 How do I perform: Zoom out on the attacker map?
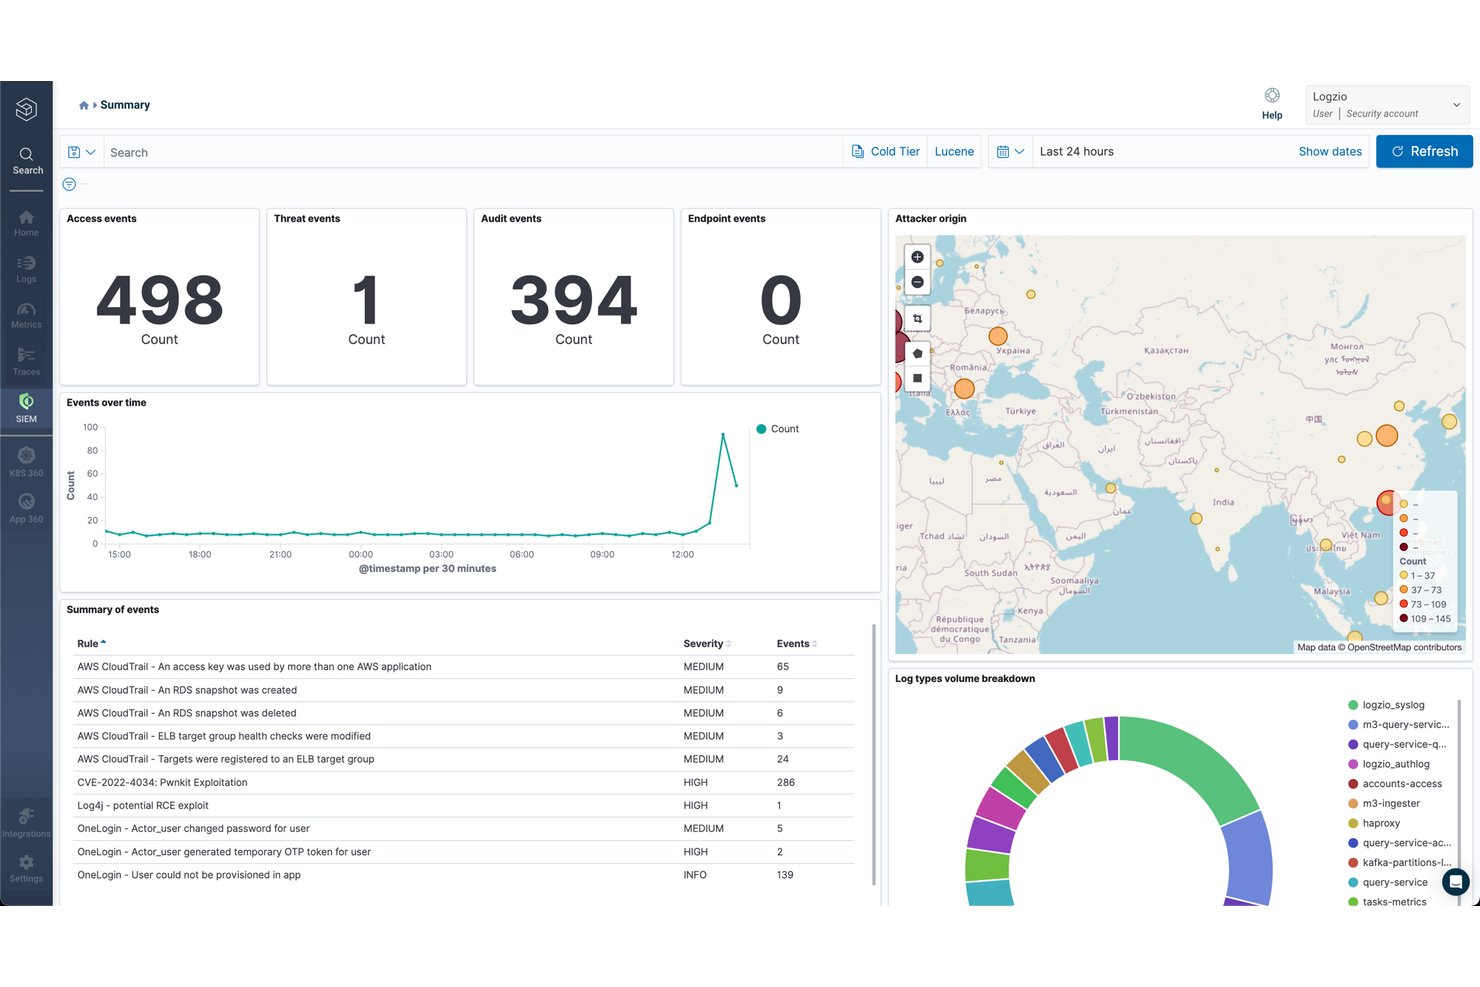coord(917,282)
